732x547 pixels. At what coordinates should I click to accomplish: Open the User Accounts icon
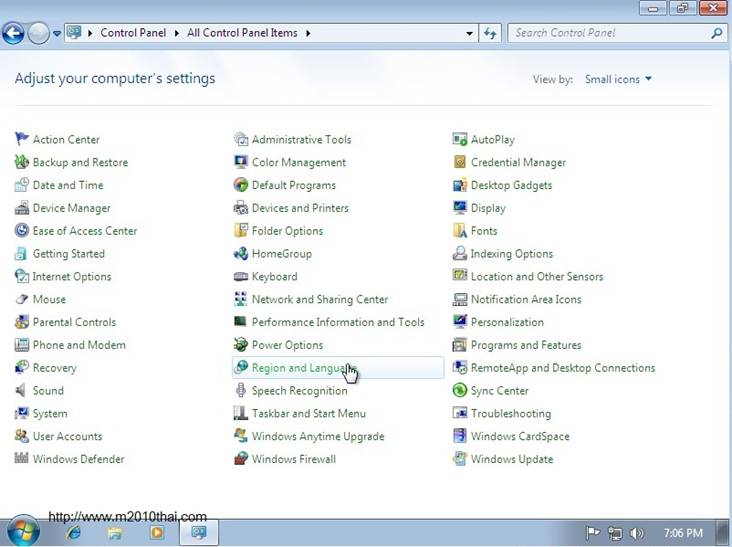(x=21, y=436)
